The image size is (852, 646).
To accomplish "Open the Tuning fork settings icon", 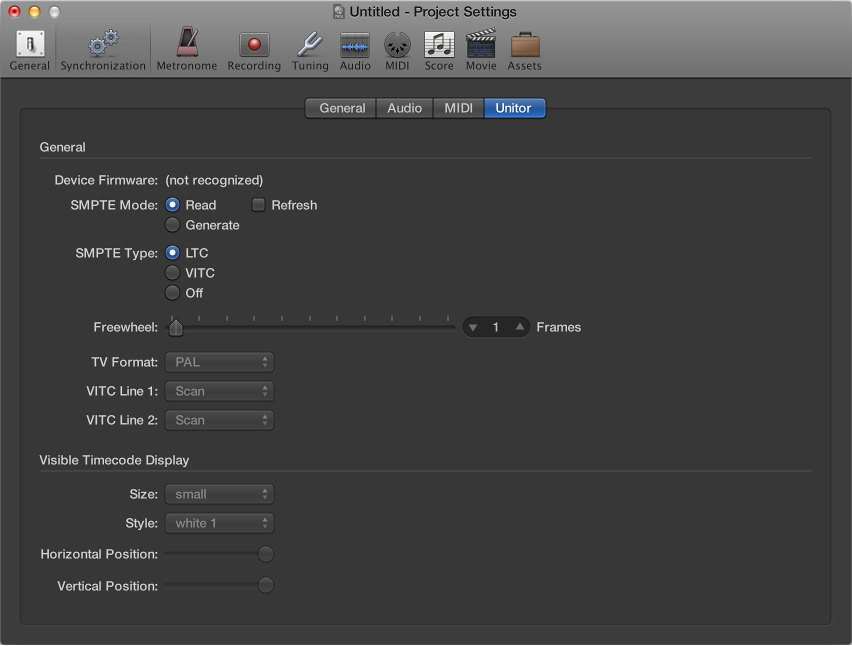I will click(x=310, y=44).
